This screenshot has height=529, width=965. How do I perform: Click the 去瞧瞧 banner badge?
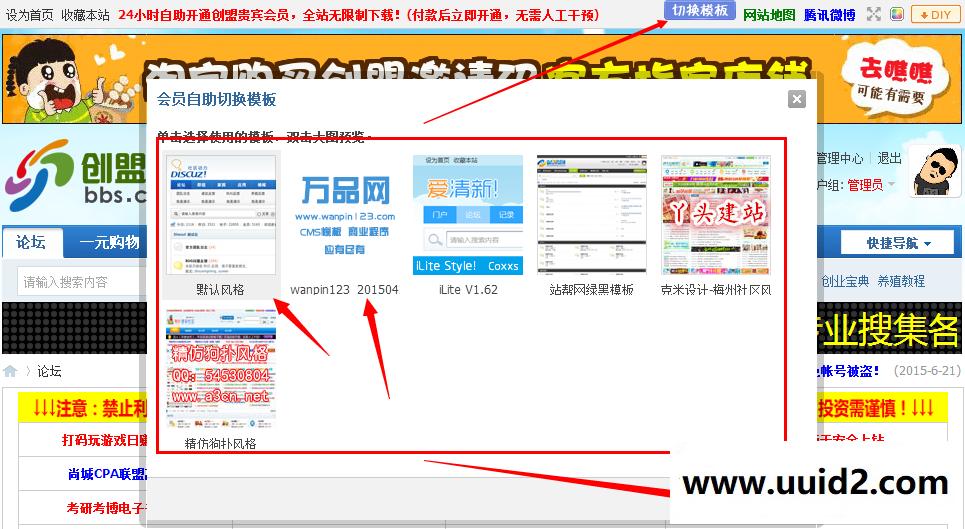pos(895,78)
